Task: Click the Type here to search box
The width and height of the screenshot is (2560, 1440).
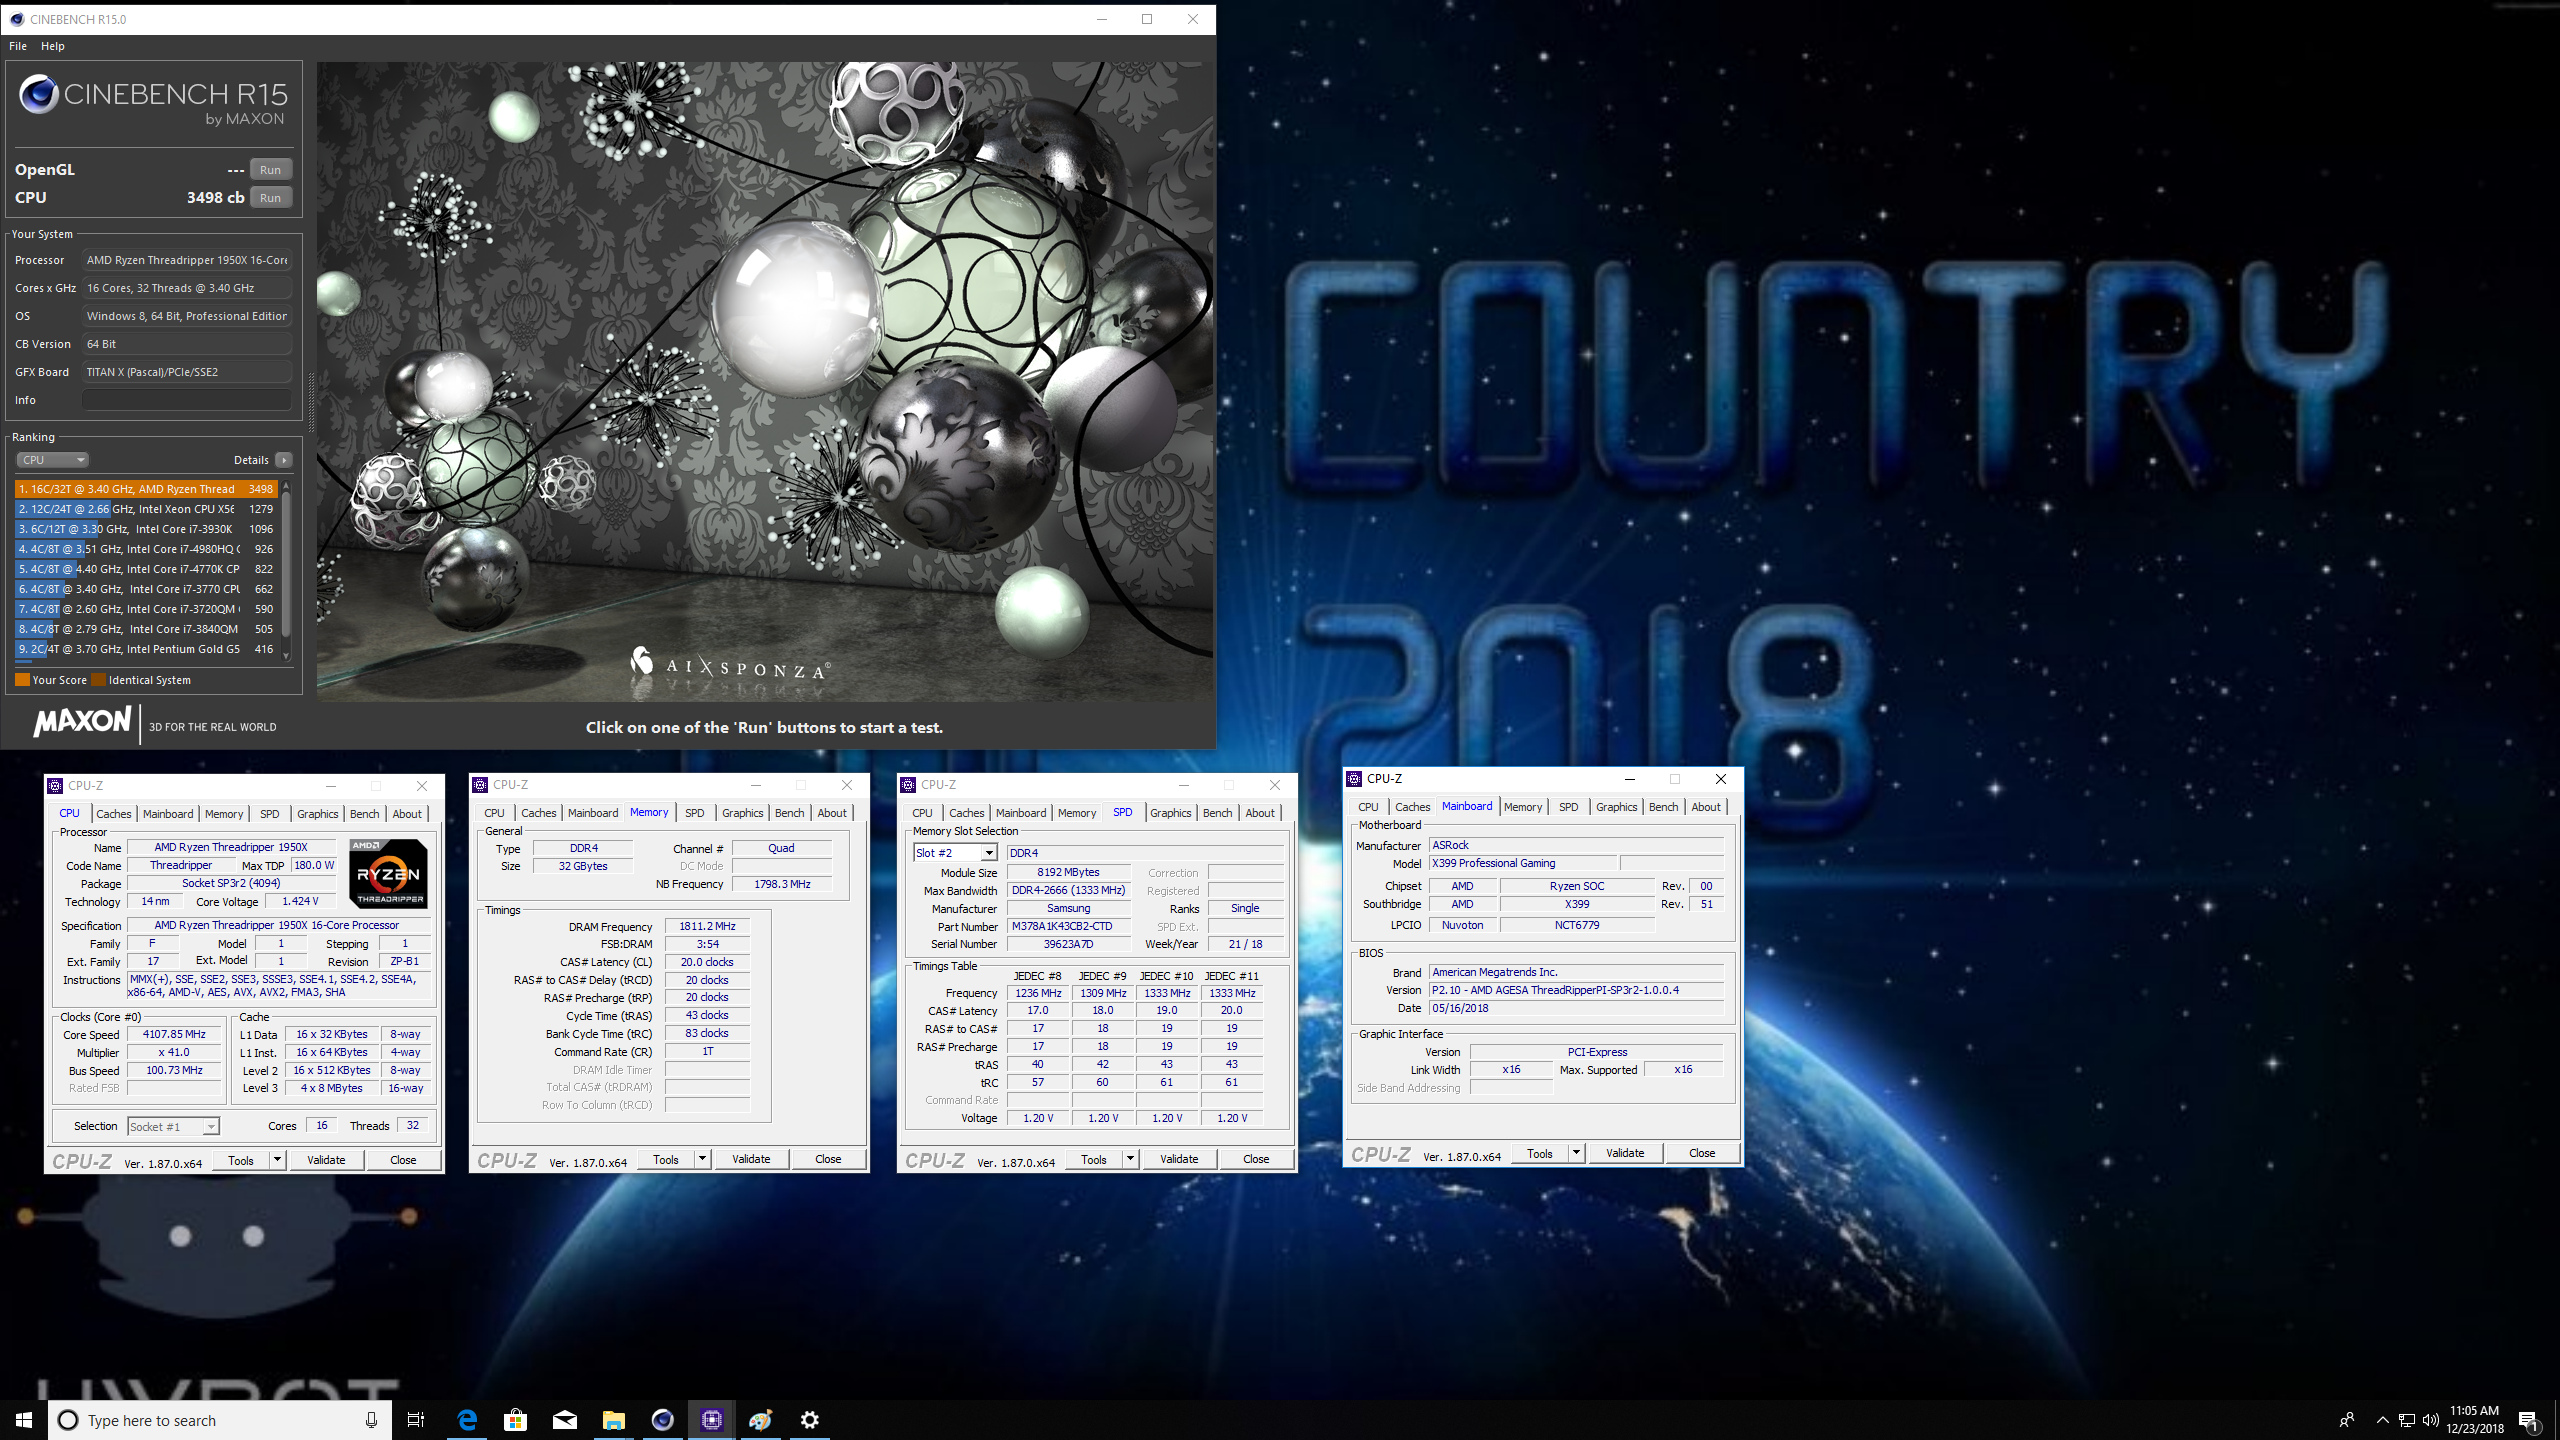Action: [220, 1420]
